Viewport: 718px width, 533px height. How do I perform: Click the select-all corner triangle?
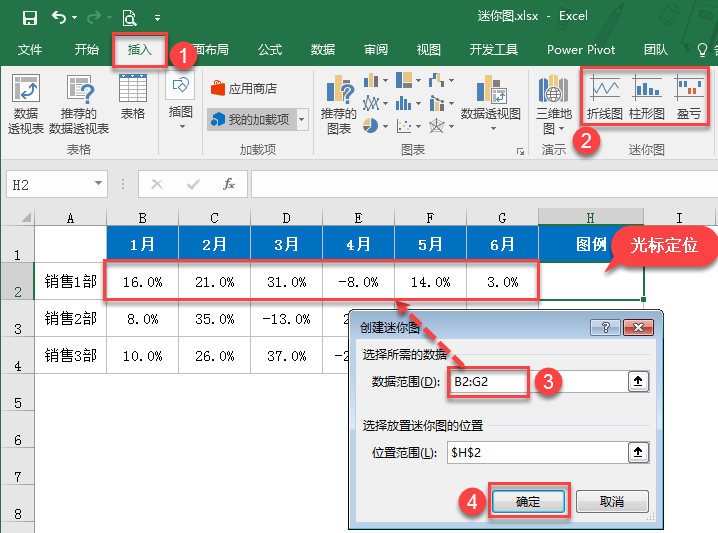click(x=26, y=217)
